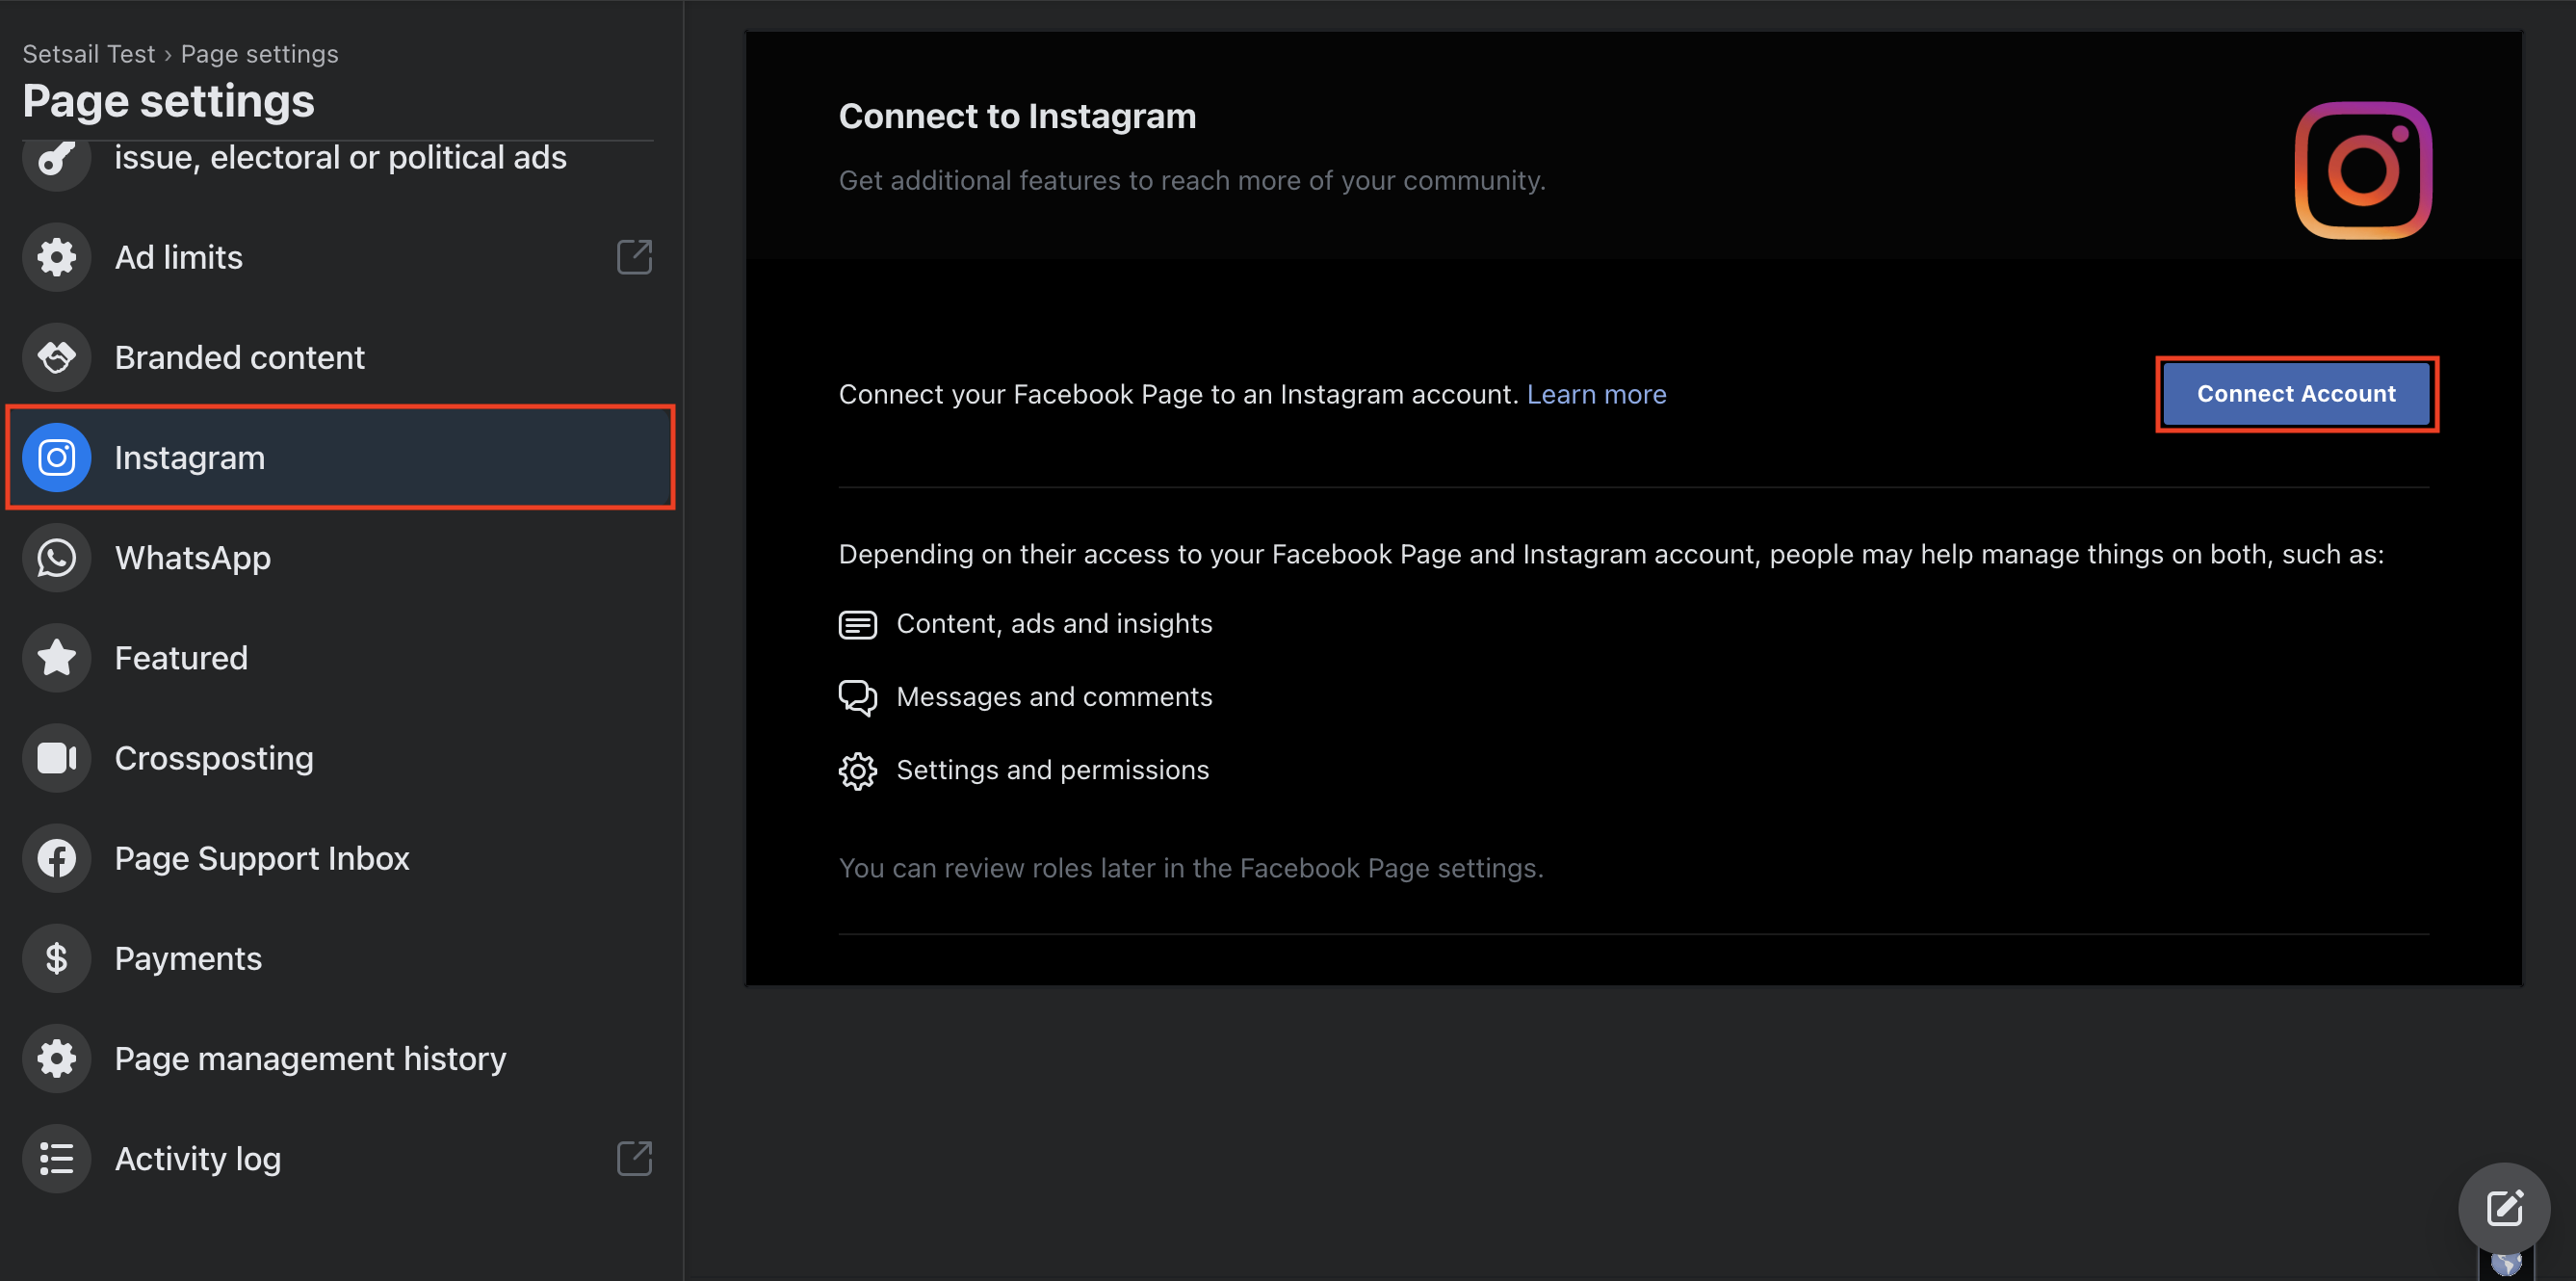Viewport: 2576px width, 1281px height.
Task: Click the Activity log list icon
Action: 57,1158
